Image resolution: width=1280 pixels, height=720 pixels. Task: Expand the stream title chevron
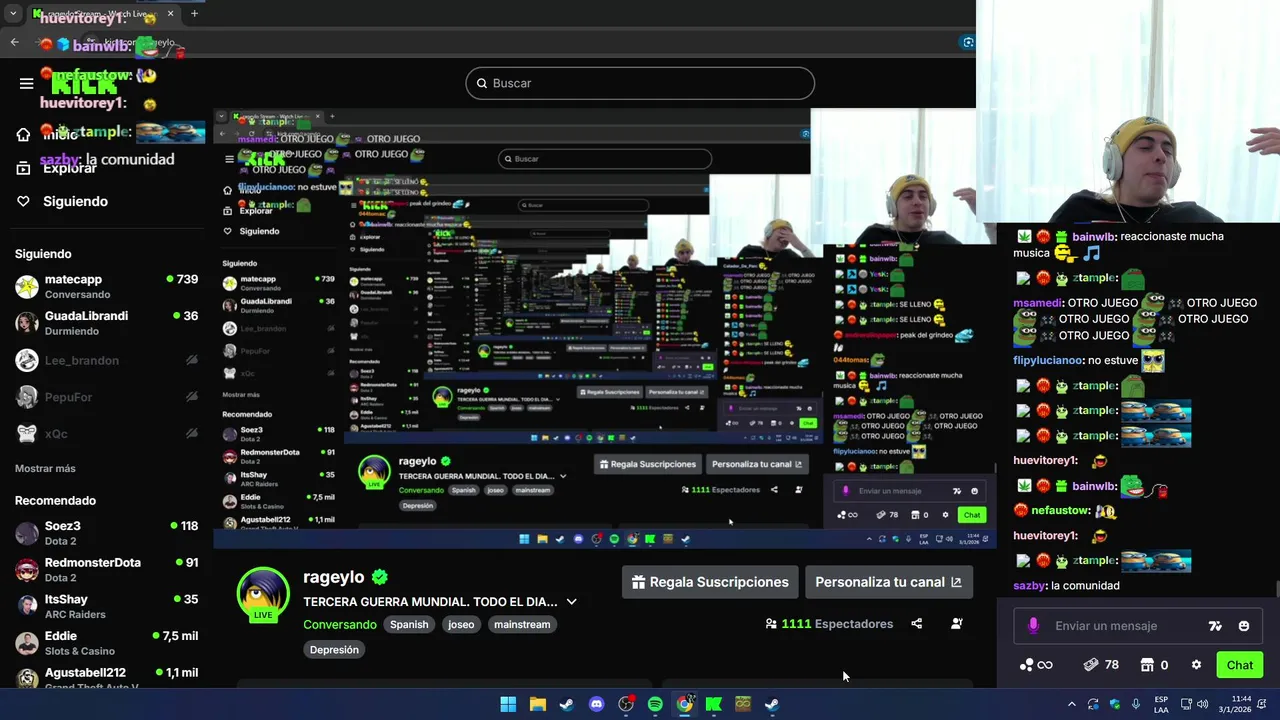click(x=571, y=602)
